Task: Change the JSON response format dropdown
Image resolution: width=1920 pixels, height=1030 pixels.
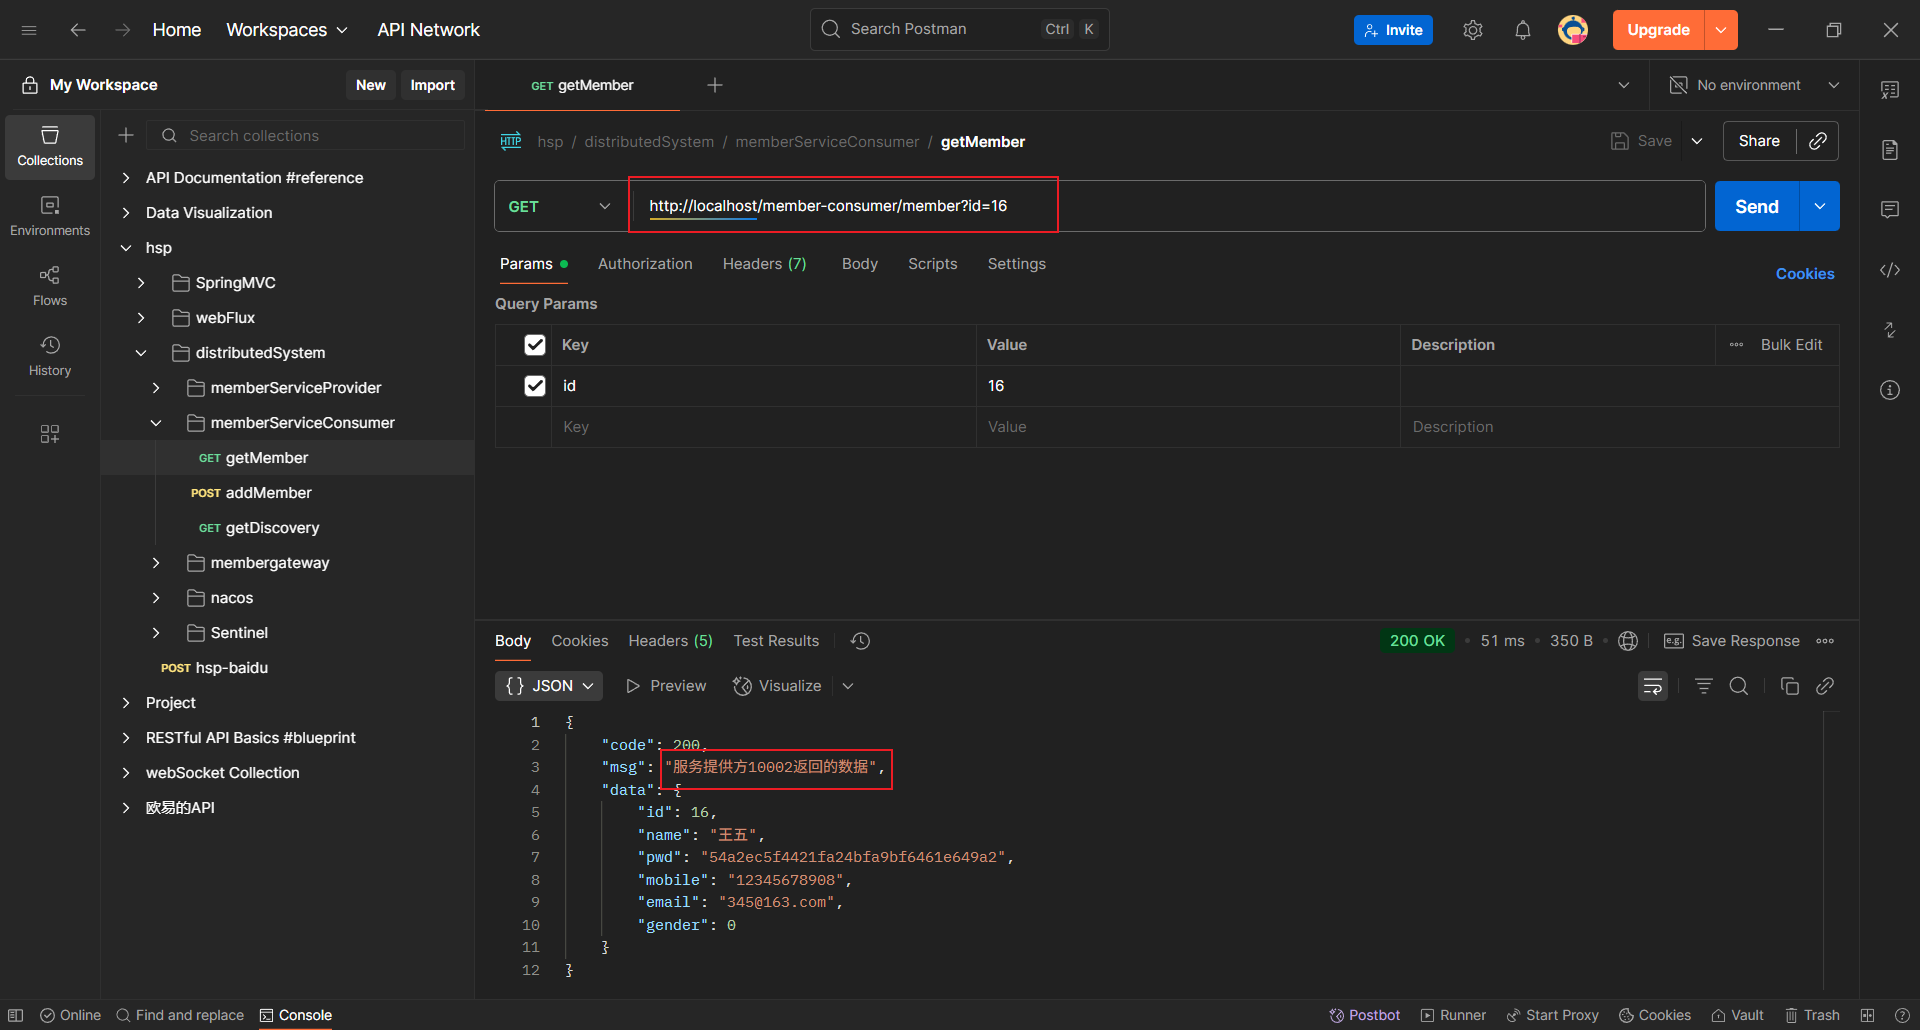Action: [x=549, y=686]
